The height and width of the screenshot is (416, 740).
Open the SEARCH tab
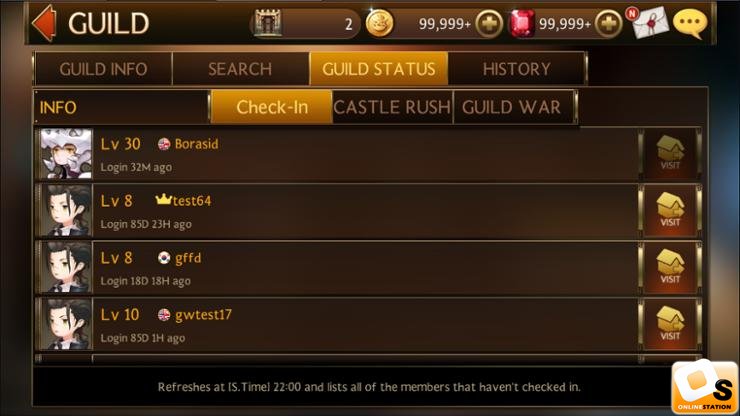[240, 69]
